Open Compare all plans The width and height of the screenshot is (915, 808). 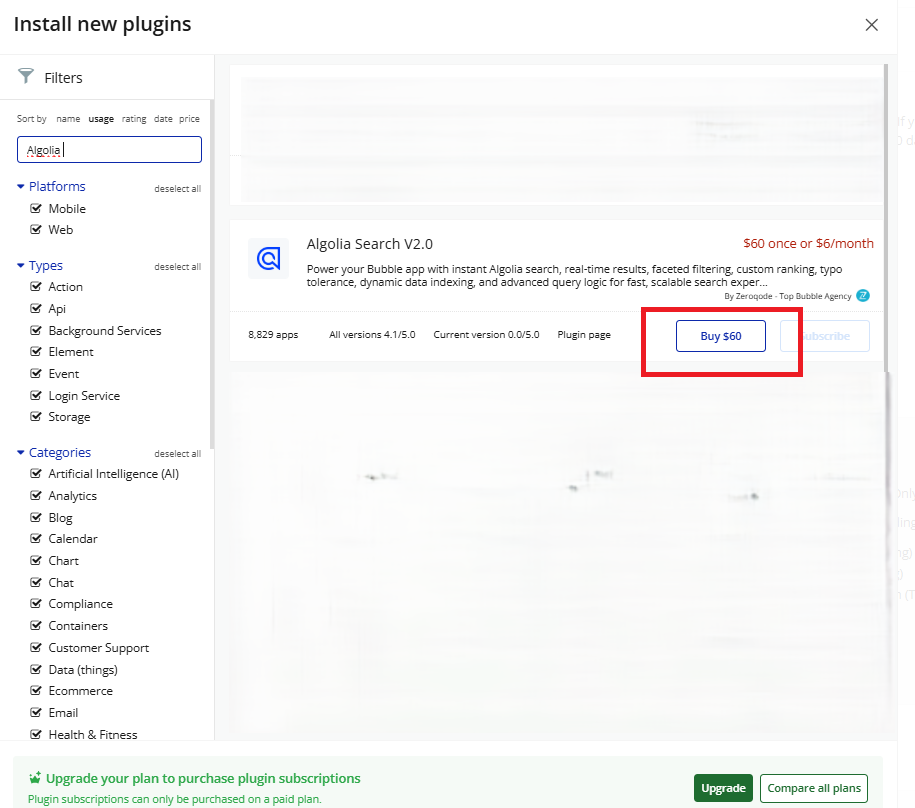(x=813, y=788)
